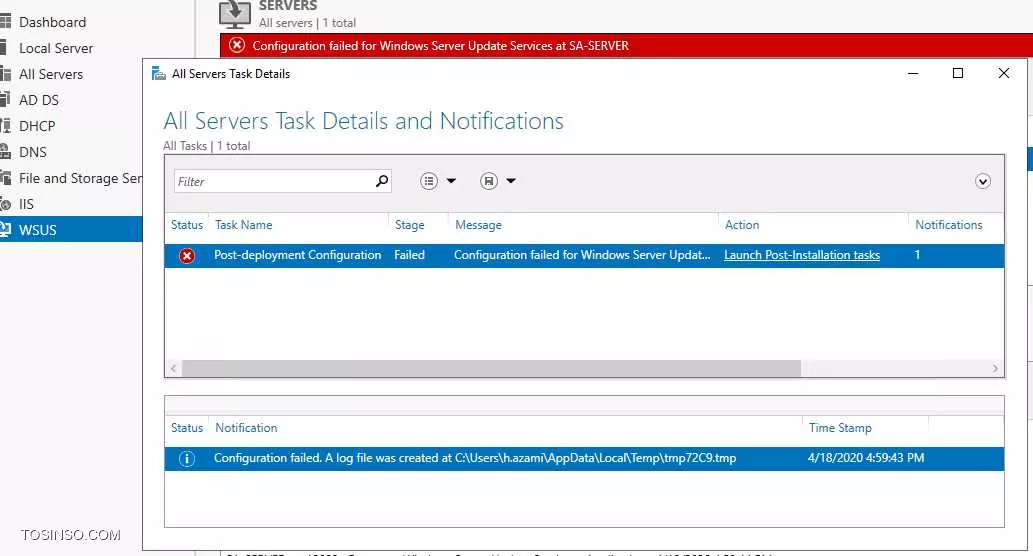Click the 4/18/2020 4:59:43 PM timestamp

click(866, 458)
